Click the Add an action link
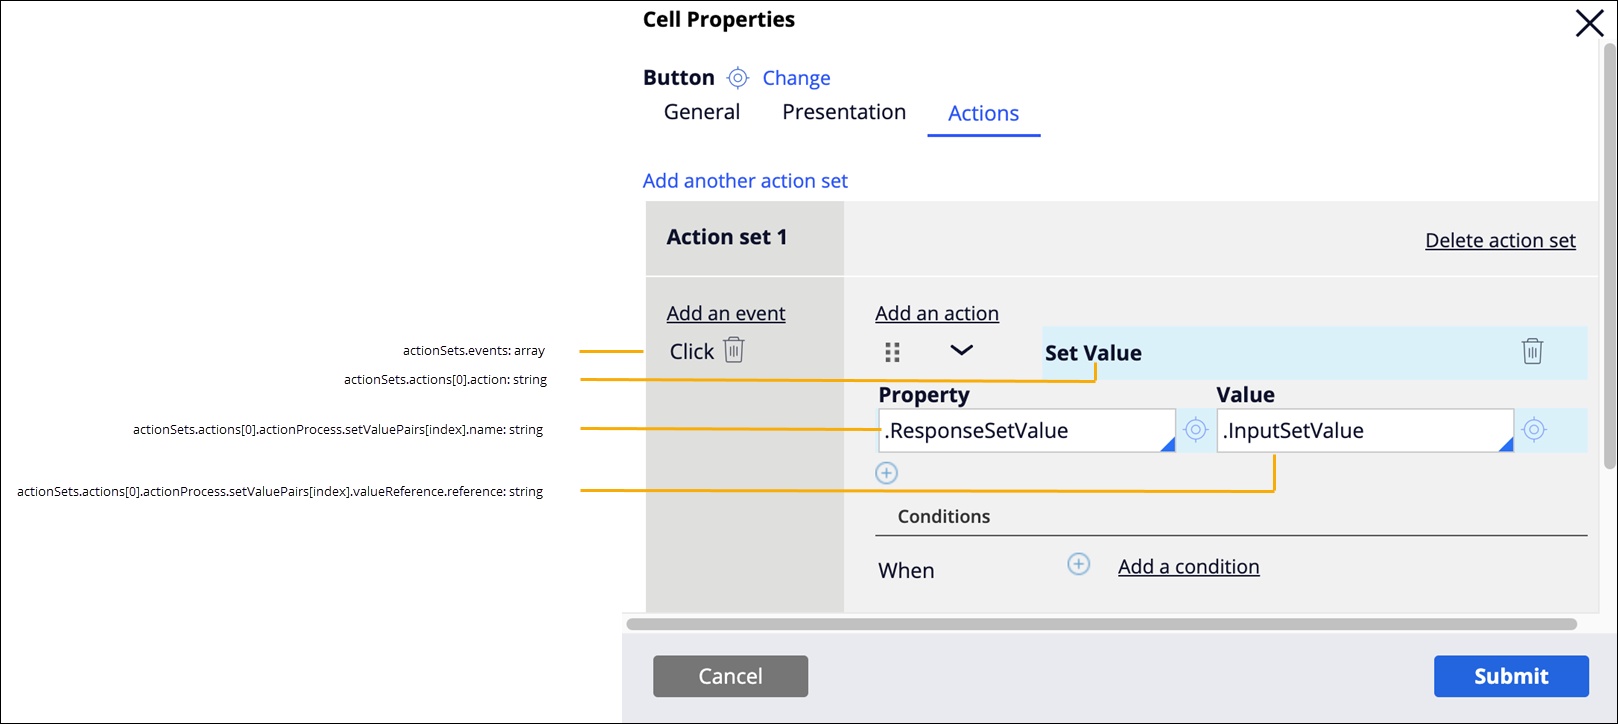 [937, 314]
